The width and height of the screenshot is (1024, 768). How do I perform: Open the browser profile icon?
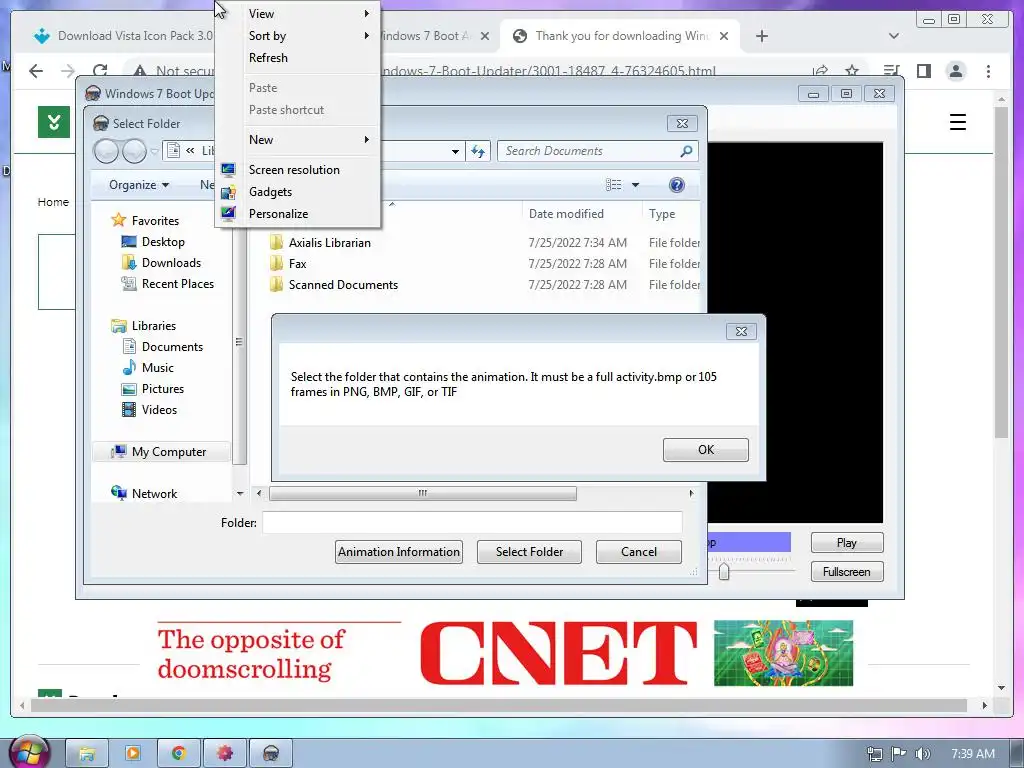[955, 71]
